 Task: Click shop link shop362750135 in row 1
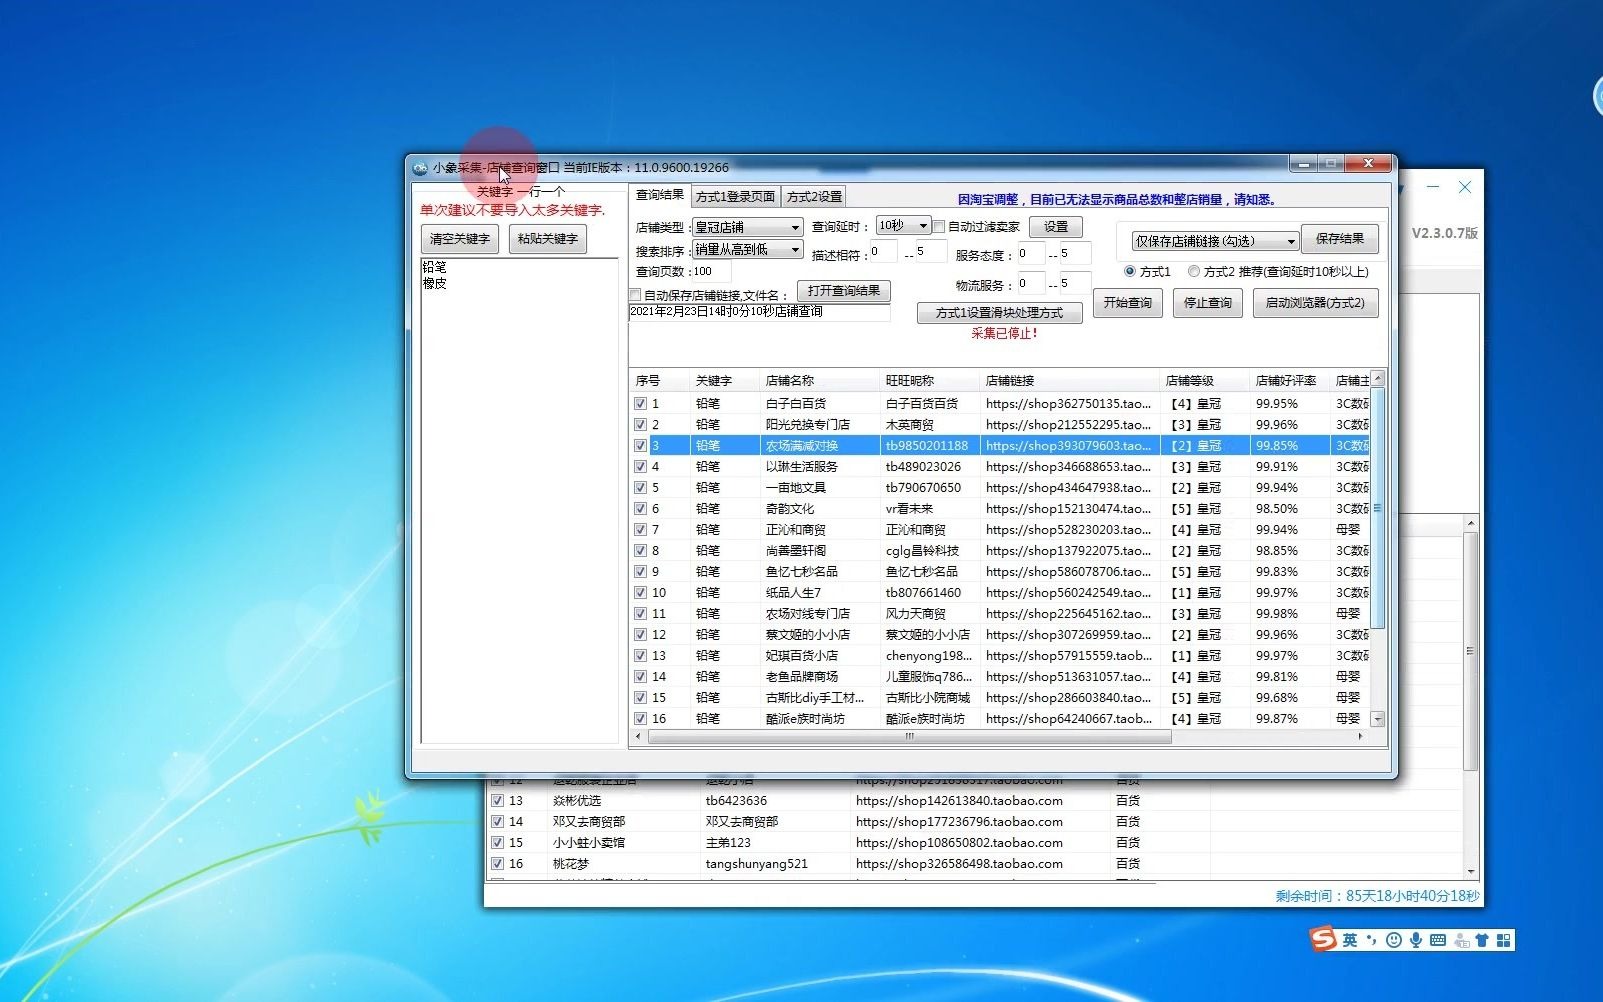pyautogui.click(x=1068, y=404)
